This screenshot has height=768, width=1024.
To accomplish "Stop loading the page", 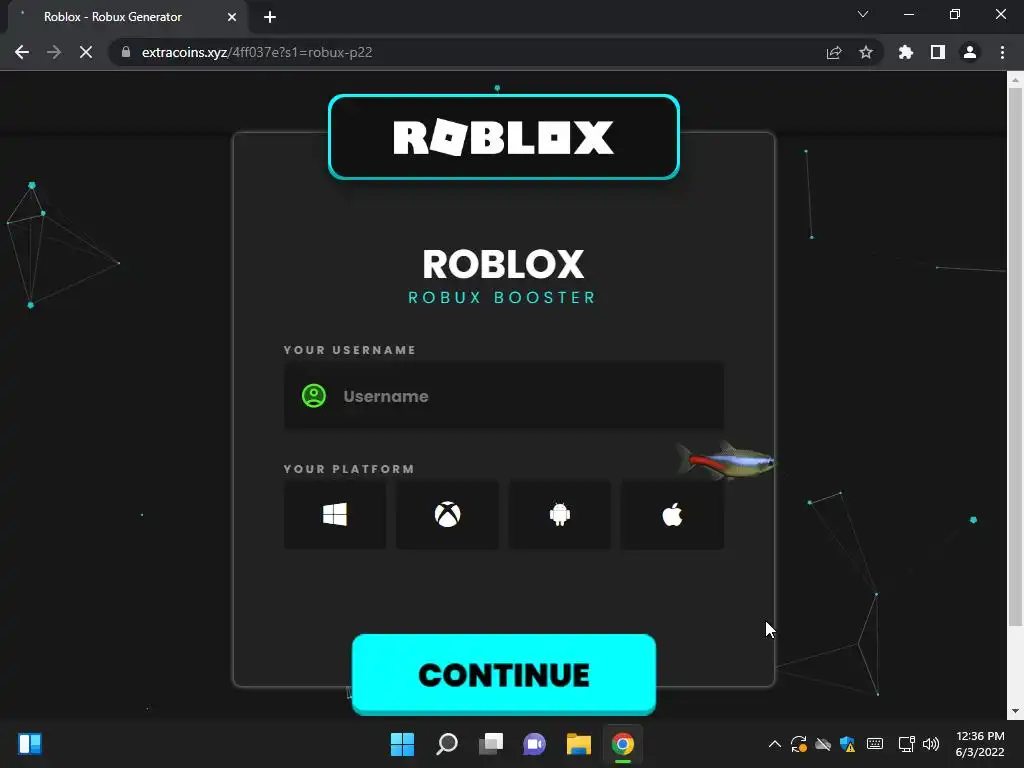I will tap(86, 52).
